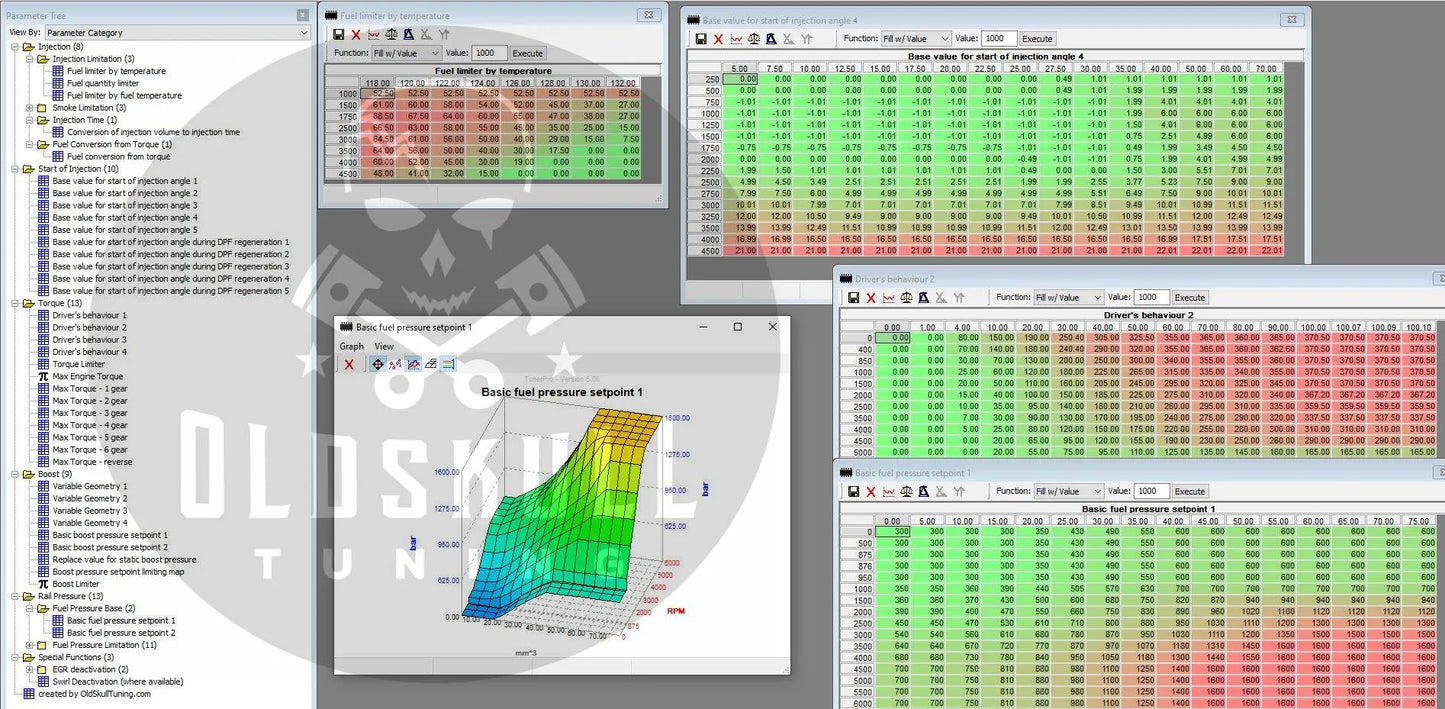
Task: Click balance scale compare icon in Fuel limiter toolbar
Action: (x=391, y=34)
